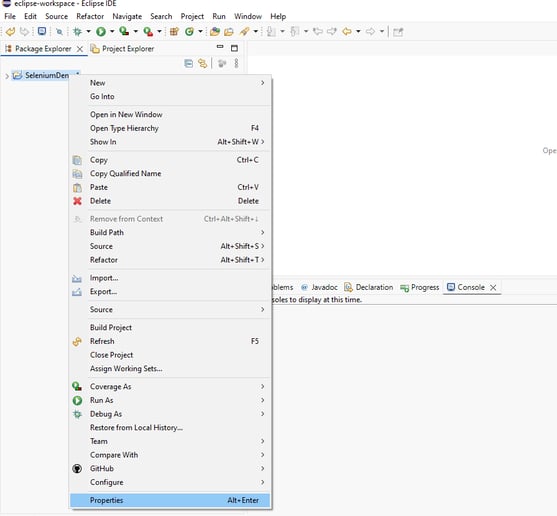The width and height of the screenshot is (557, 516).
Task: Choose Refresh in the context menu
Action: [170, 341]
